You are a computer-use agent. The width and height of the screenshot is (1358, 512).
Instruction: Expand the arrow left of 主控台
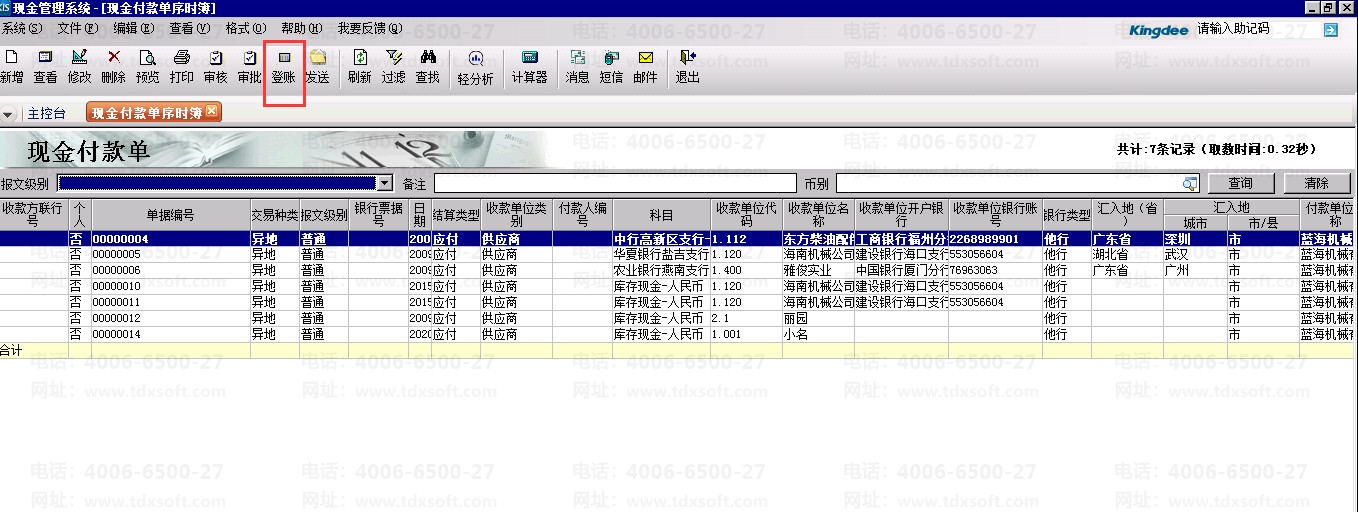pos(10,113)
